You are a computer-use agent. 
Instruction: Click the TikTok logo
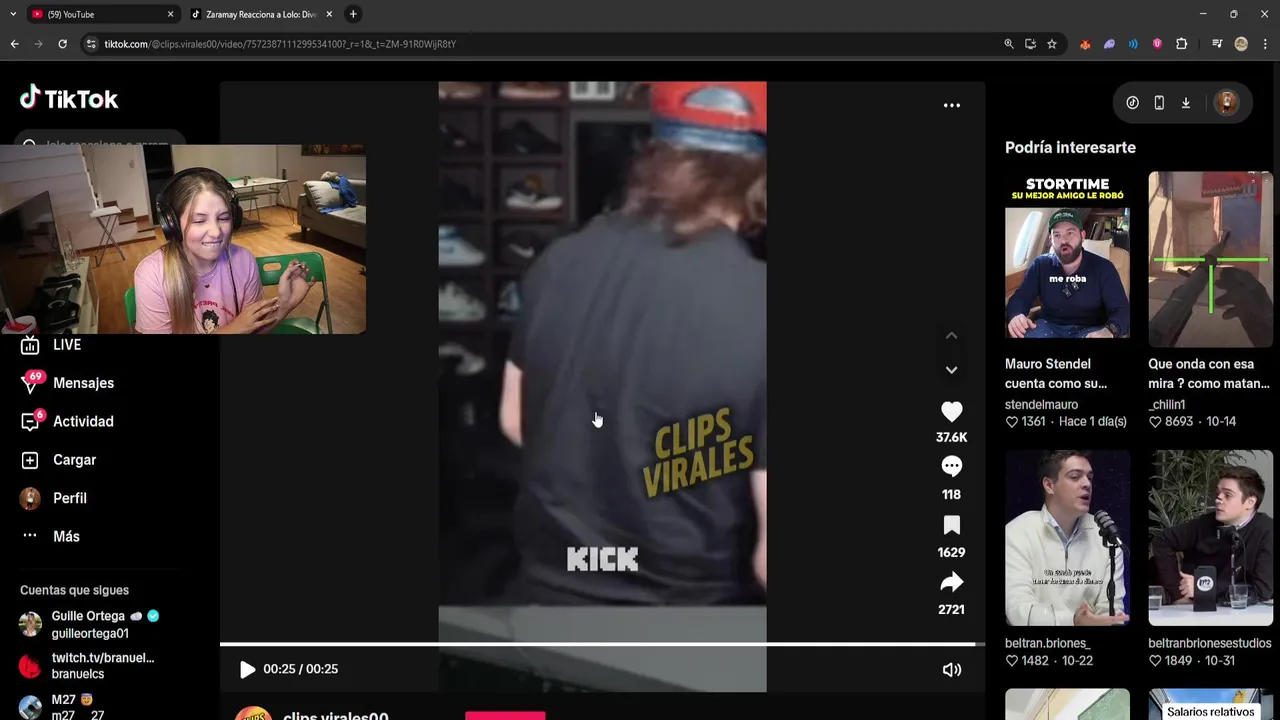(x=69, y=98)
